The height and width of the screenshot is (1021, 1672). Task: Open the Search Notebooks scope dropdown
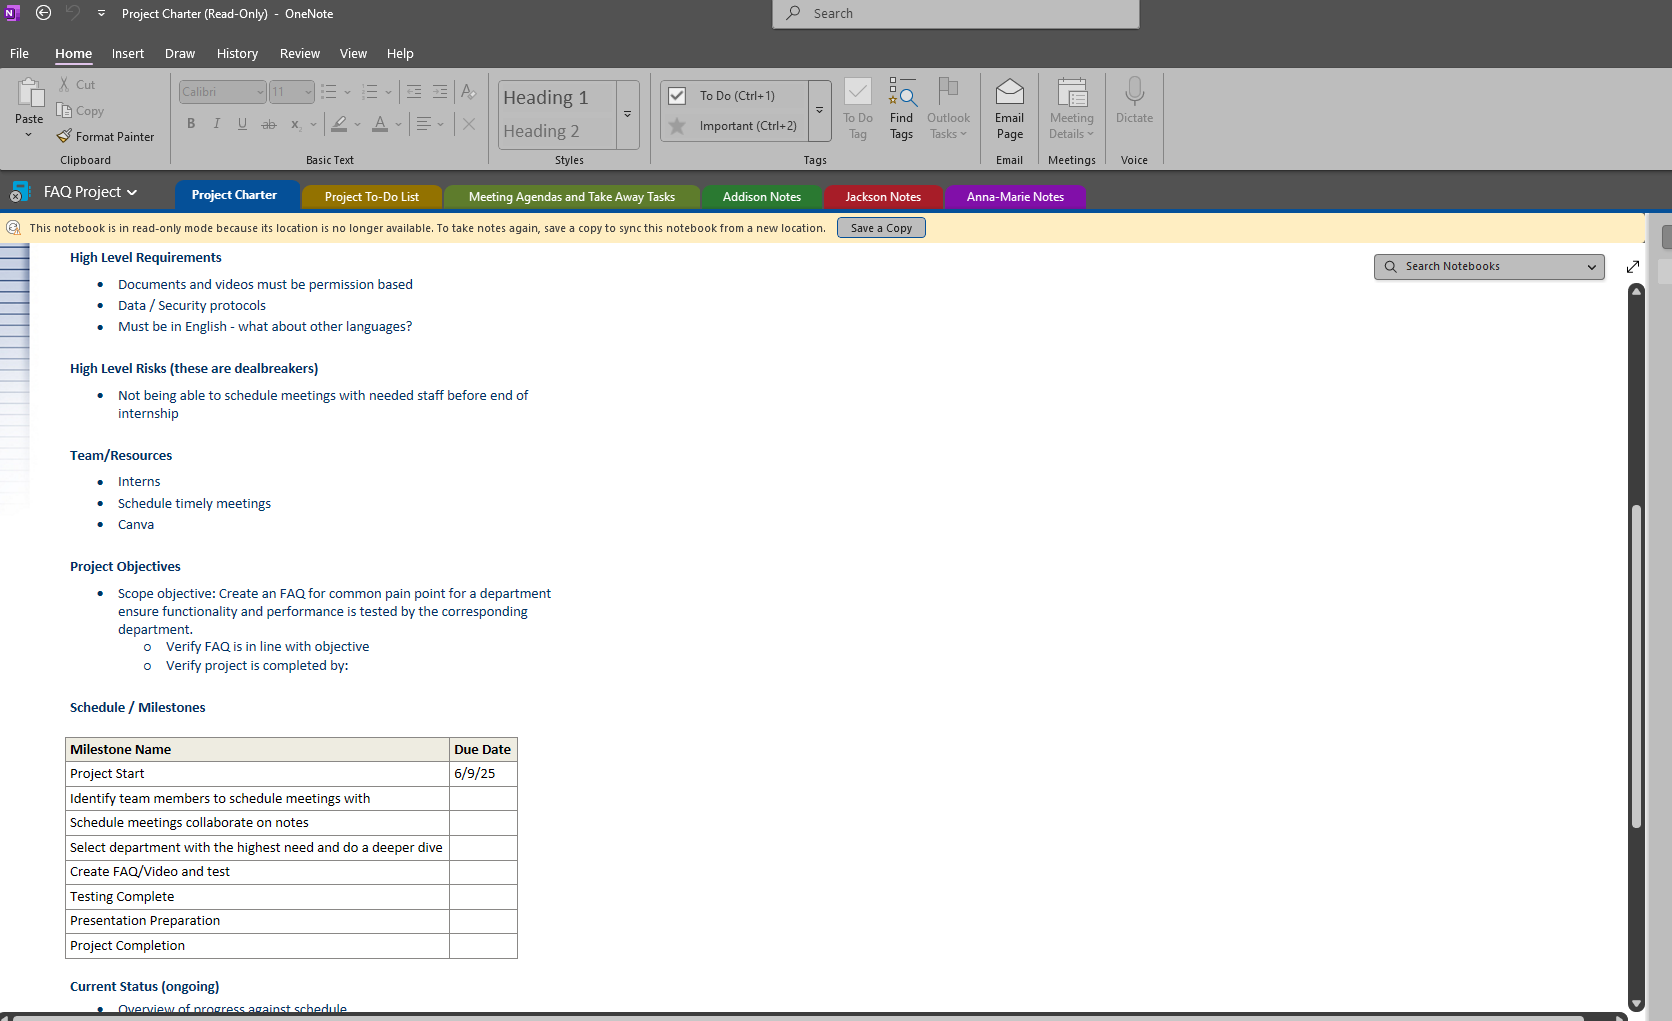click(x=1592, y=267)
